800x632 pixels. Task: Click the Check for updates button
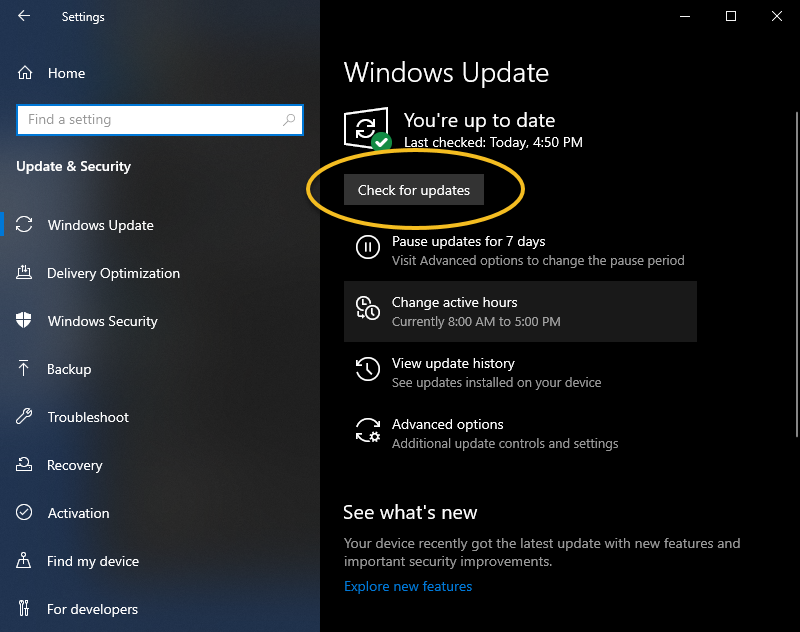coord(414,190)
